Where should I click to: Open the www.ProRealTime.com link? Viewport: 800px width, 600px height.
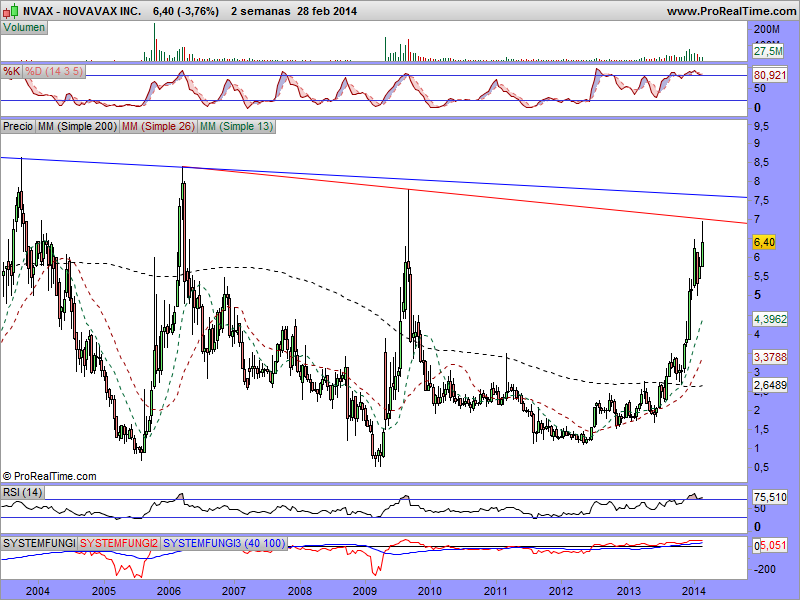tap(731, 11)
